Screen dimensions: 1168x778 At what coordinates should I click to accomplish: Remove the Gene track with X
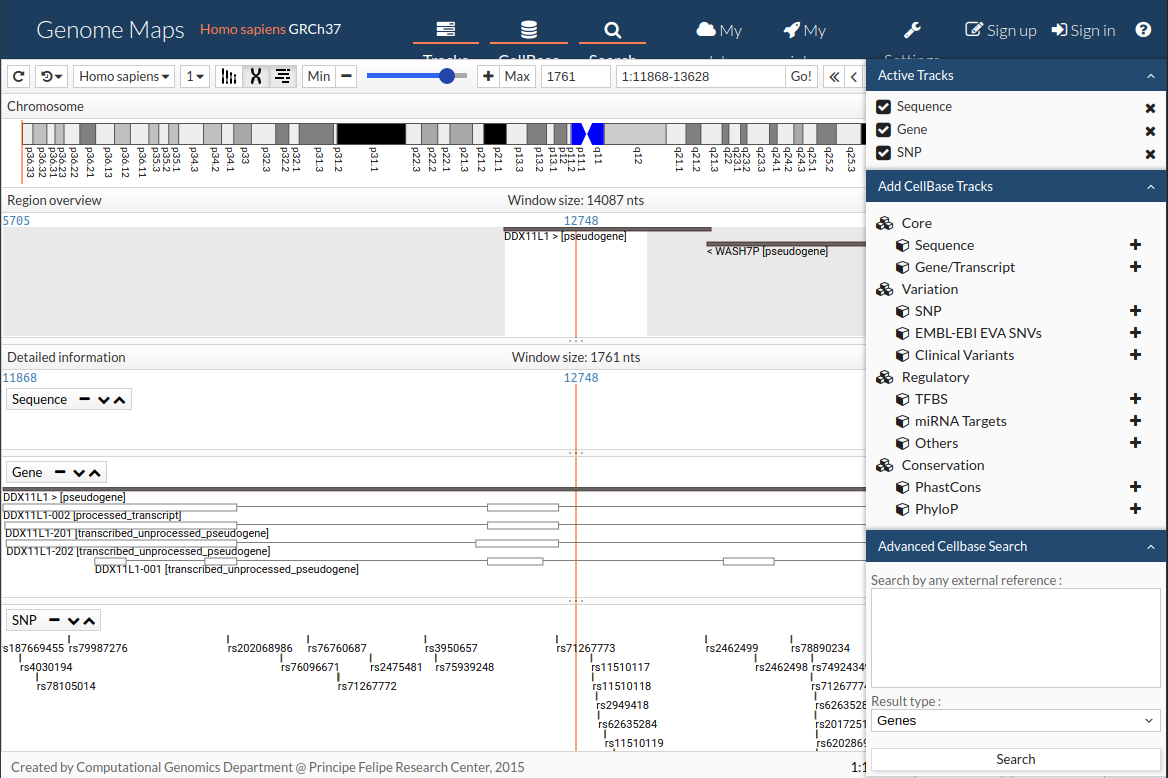1150,131
